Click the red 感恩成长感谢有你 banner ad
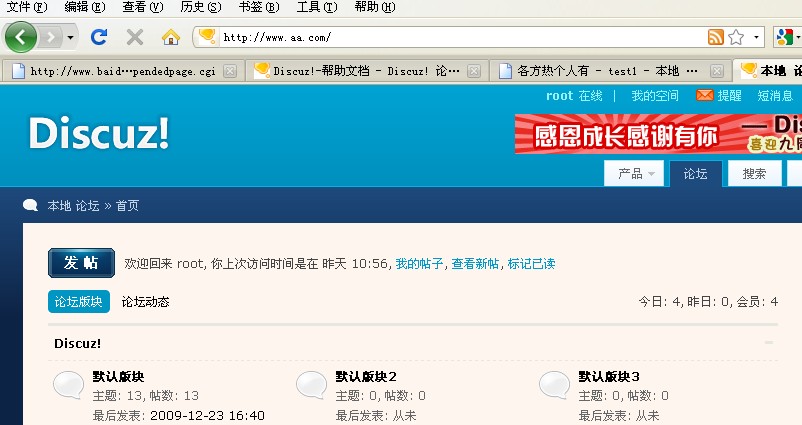Viewport: 802px width, 425px height. tap(658, 133)
